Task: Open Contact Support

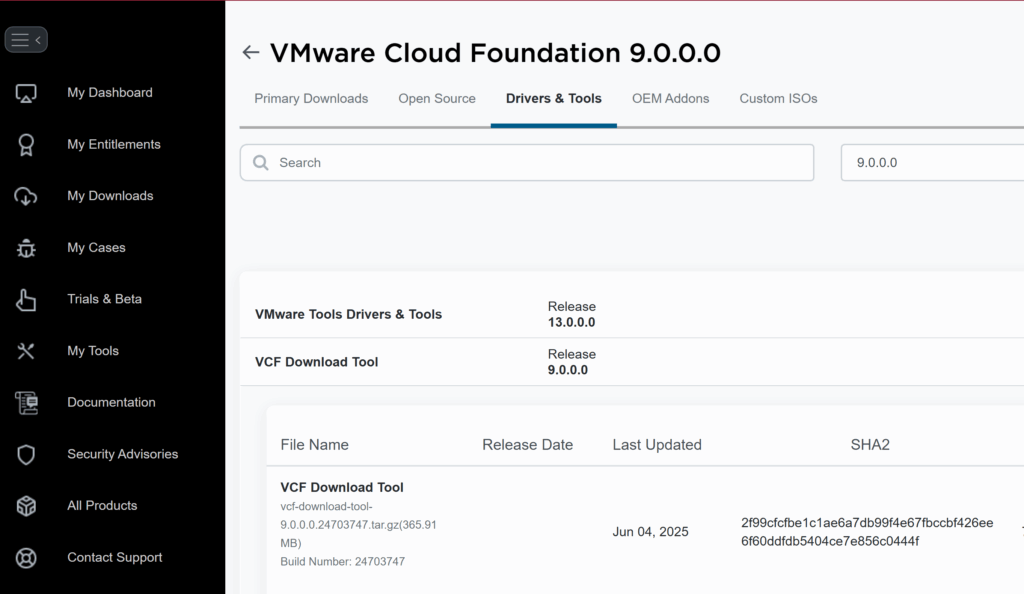Action: point(115,557)
